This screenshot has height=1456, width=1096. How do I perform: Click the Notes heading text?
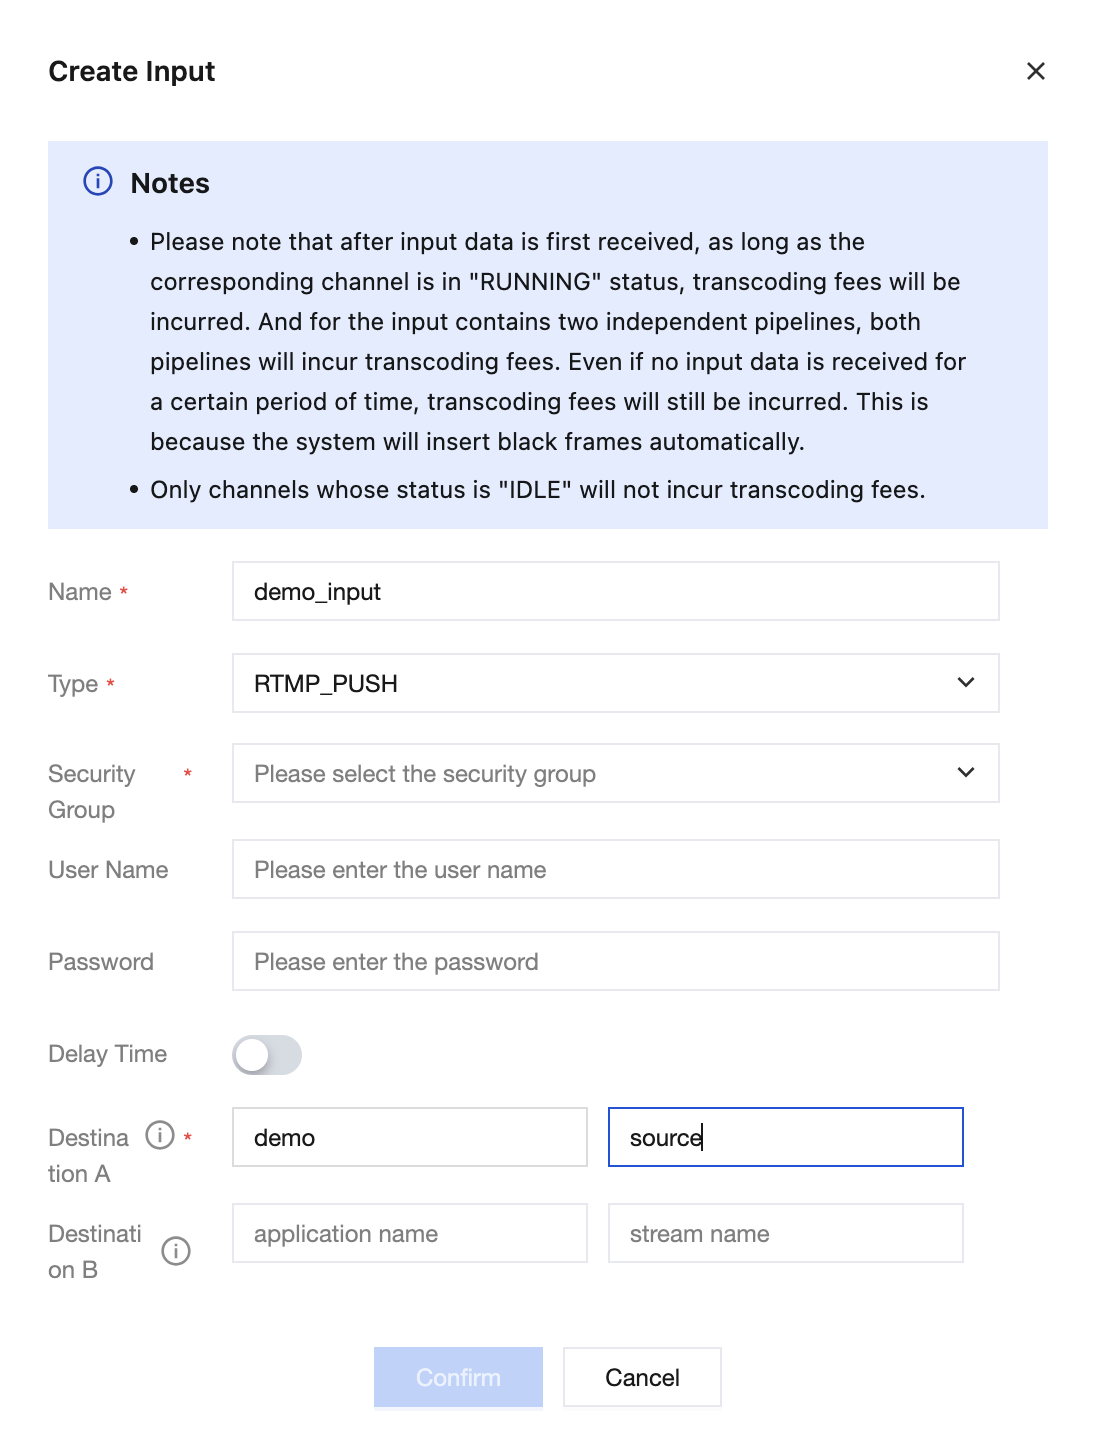click(170, 183)
